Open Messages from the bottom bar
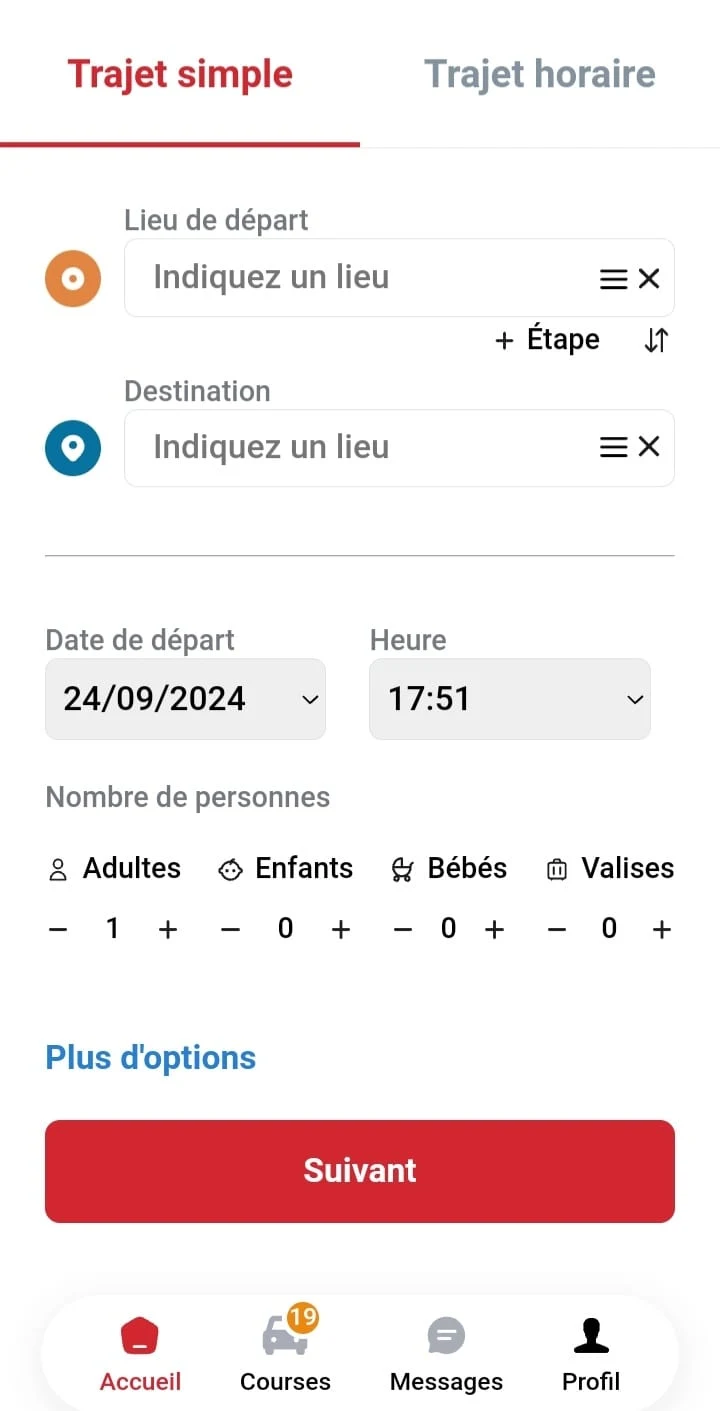This screenshot has height=1411, width=720. tap(446, 1355)
